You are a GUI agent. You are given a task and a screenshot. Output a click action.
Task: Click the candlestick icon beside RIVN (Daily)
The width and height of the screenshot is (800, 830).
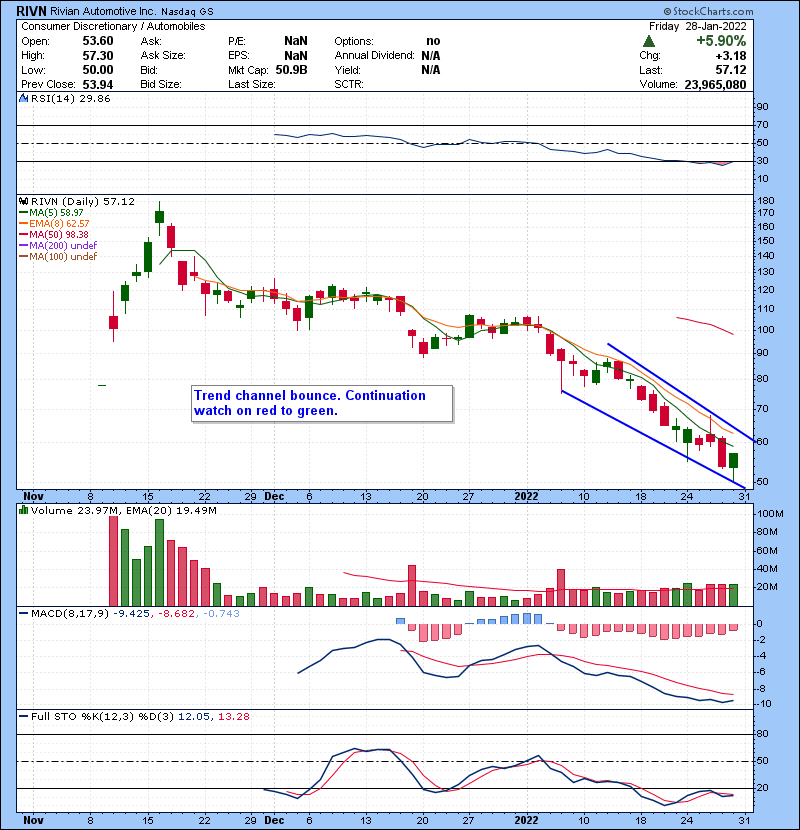click(24, 201)
